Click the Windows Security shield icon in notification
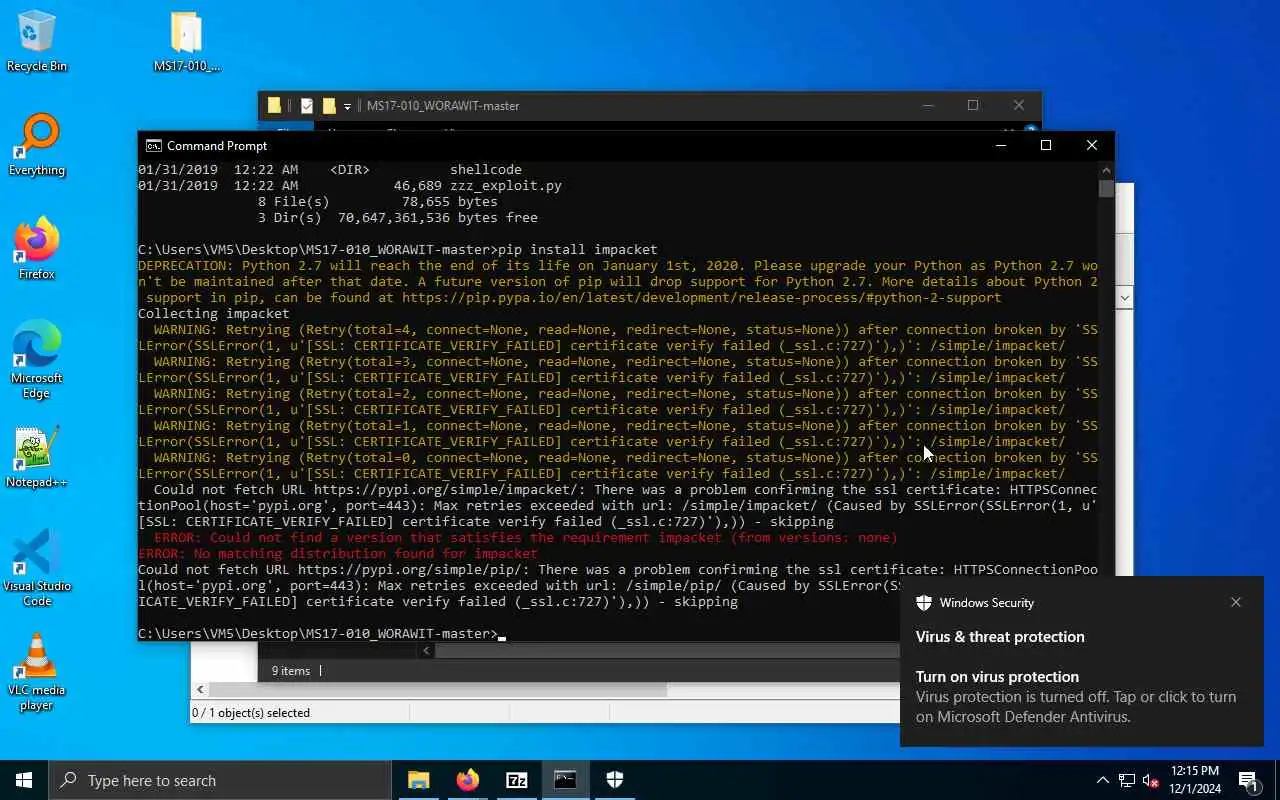This screenshot has width=1280, height=800. click(x=924, y=603)
